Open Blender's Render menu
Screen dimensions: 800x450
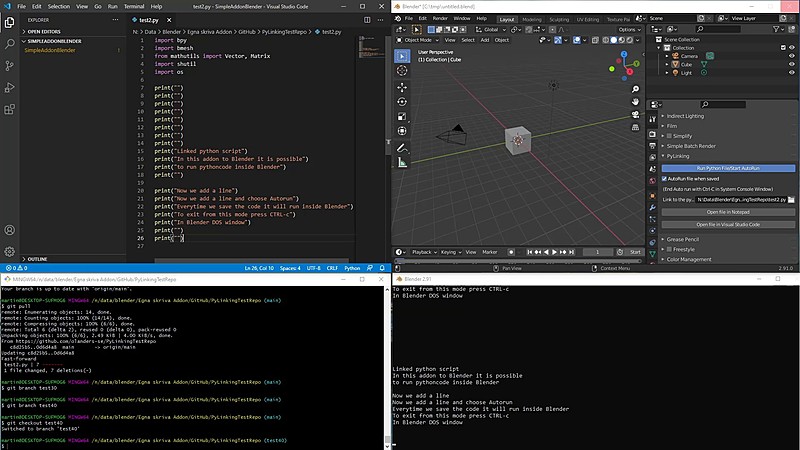440,18
